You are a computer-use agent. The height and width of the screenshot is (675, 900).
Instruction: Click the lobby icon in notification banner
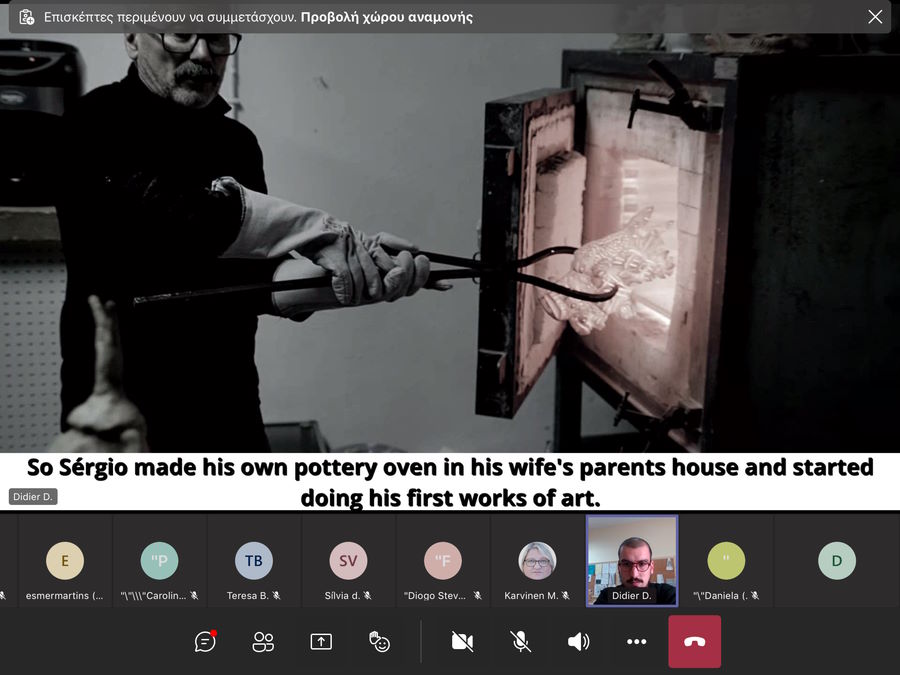(26, 17)
